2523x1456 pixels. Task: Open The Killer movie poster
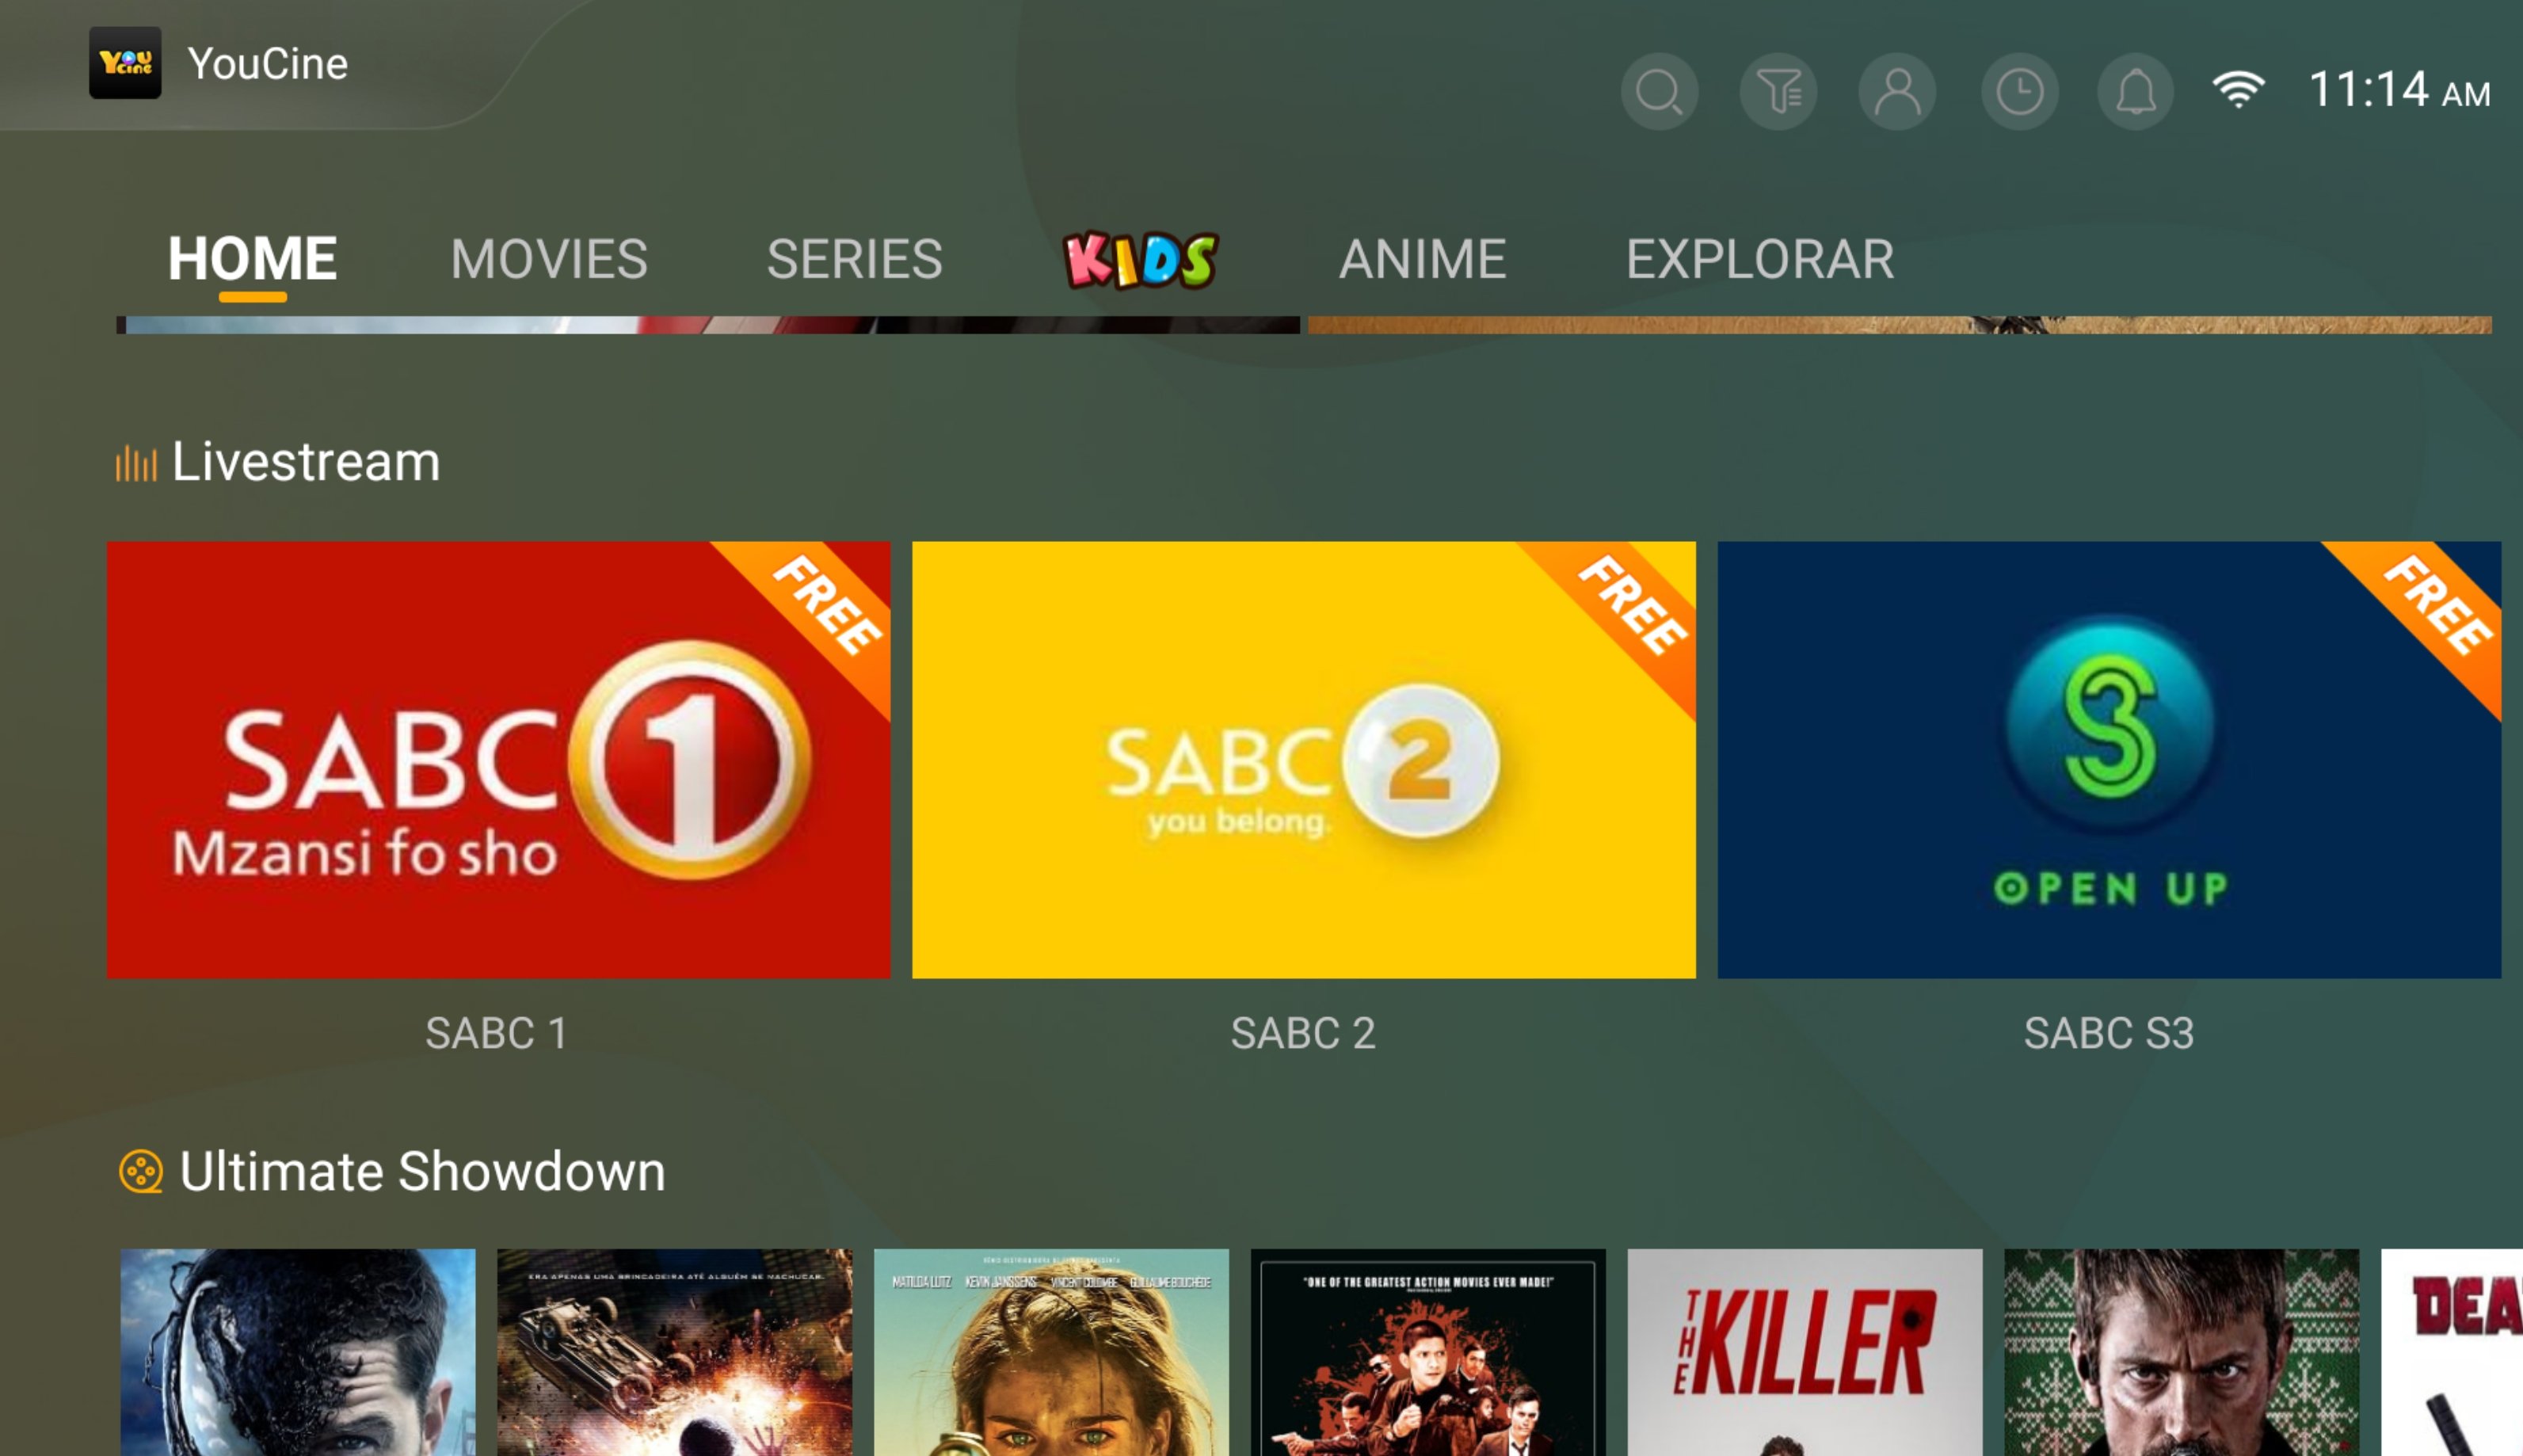pos(1804,1352)
